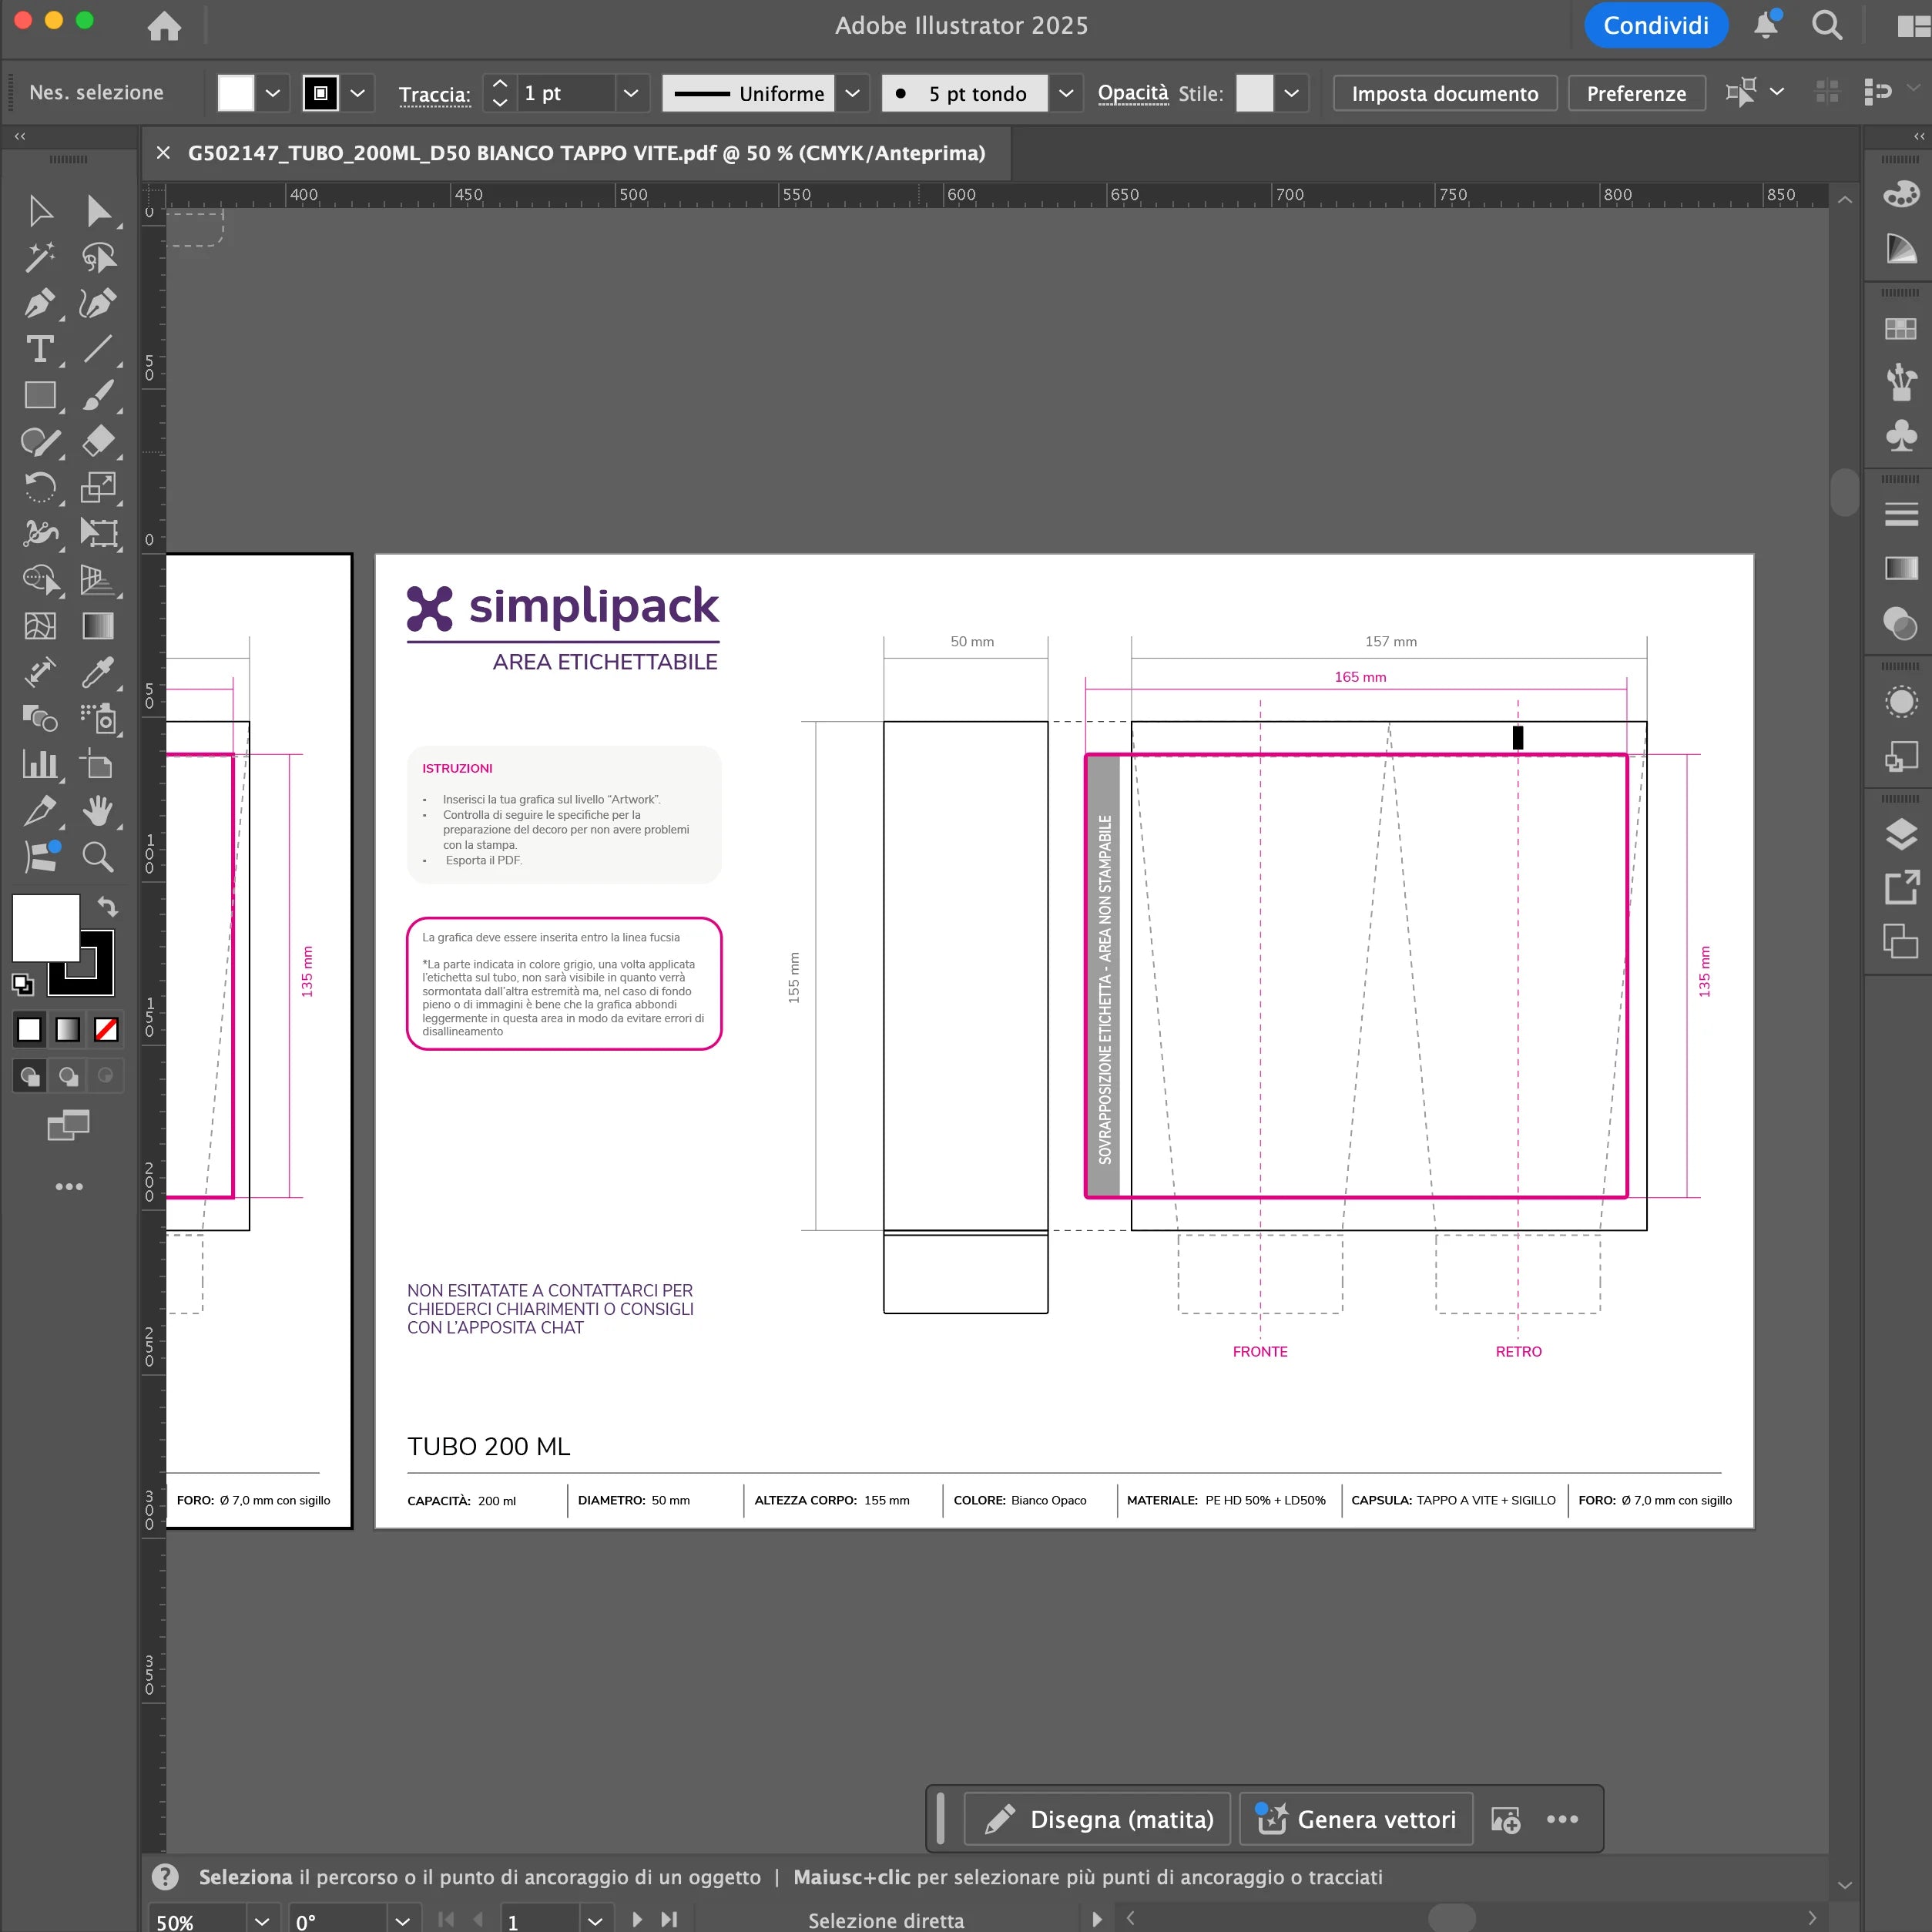Screen dimensions: 1932x1932
Task: Select the G502147_TUBO_200ML document tab
Action: (586, 153)
